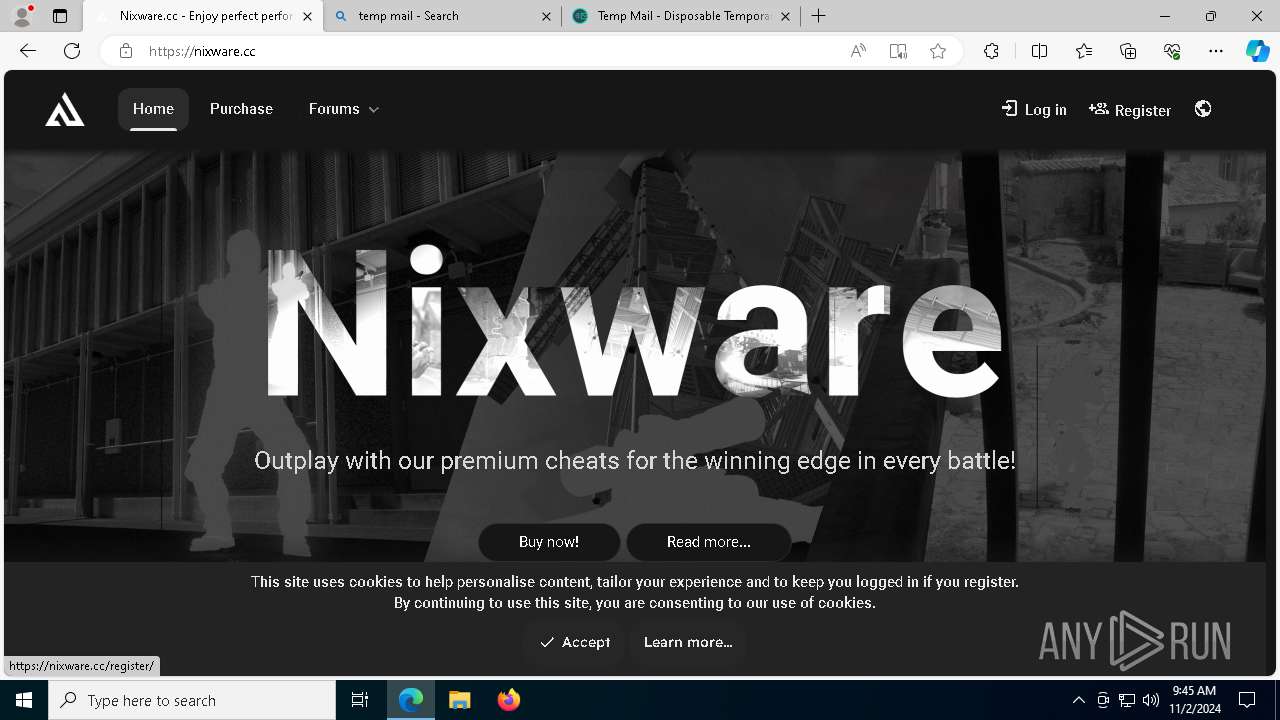
Task: Close the temp mail Search tab
Action: (547, 16)
